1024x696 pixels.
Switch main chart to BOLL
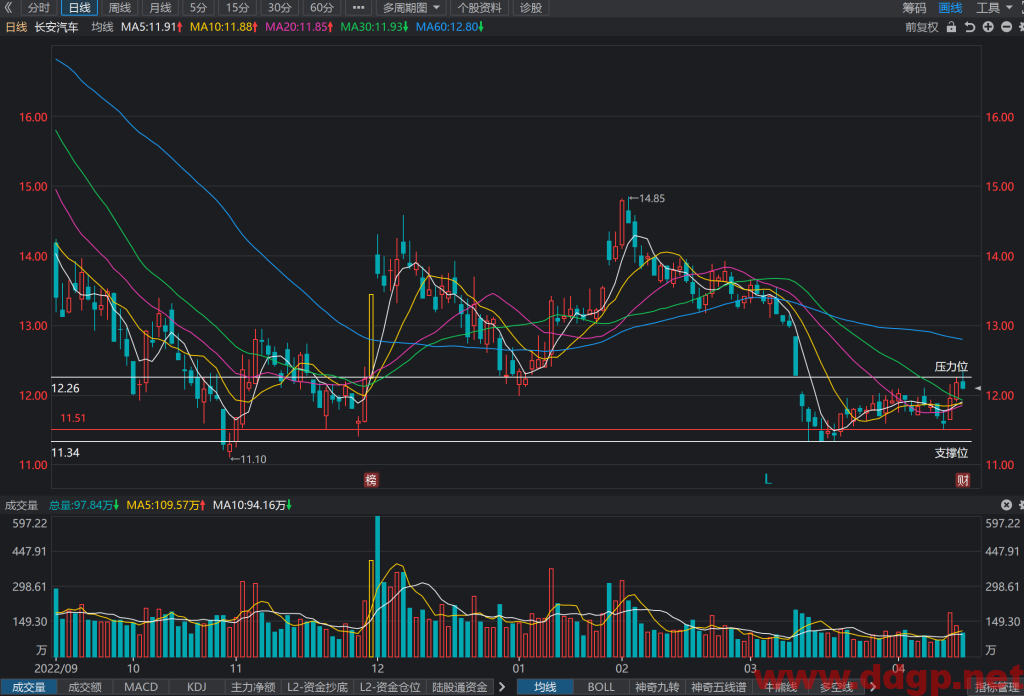click(601, 688)
